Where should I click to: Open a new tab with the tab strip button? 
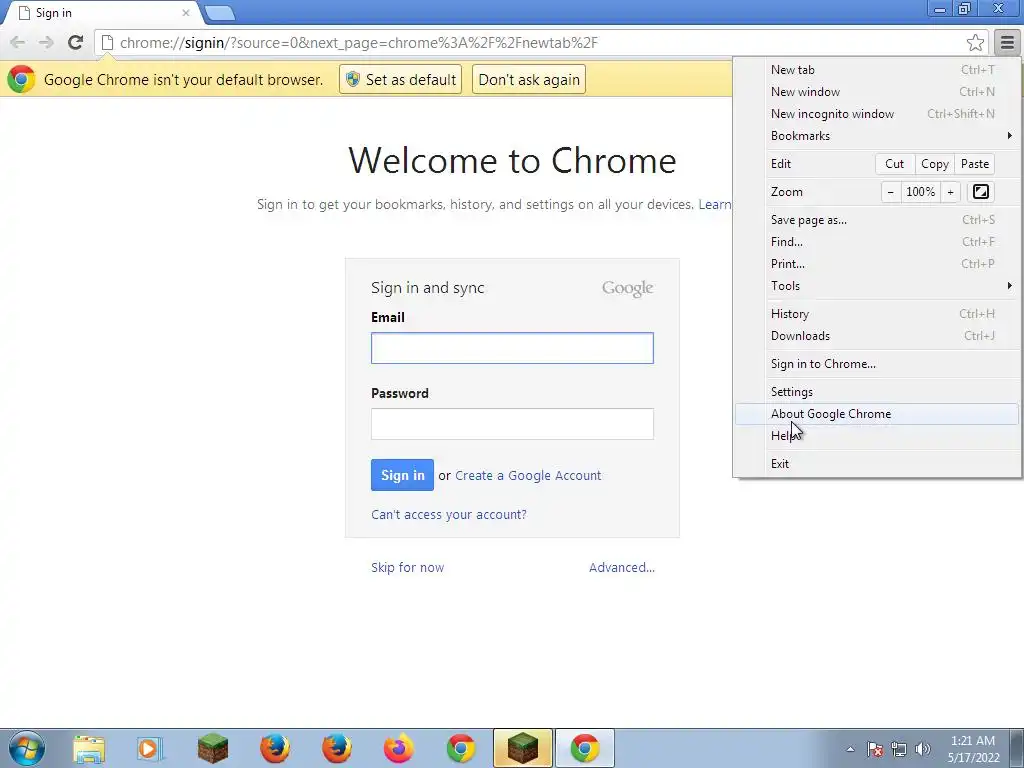coord(219,13)
